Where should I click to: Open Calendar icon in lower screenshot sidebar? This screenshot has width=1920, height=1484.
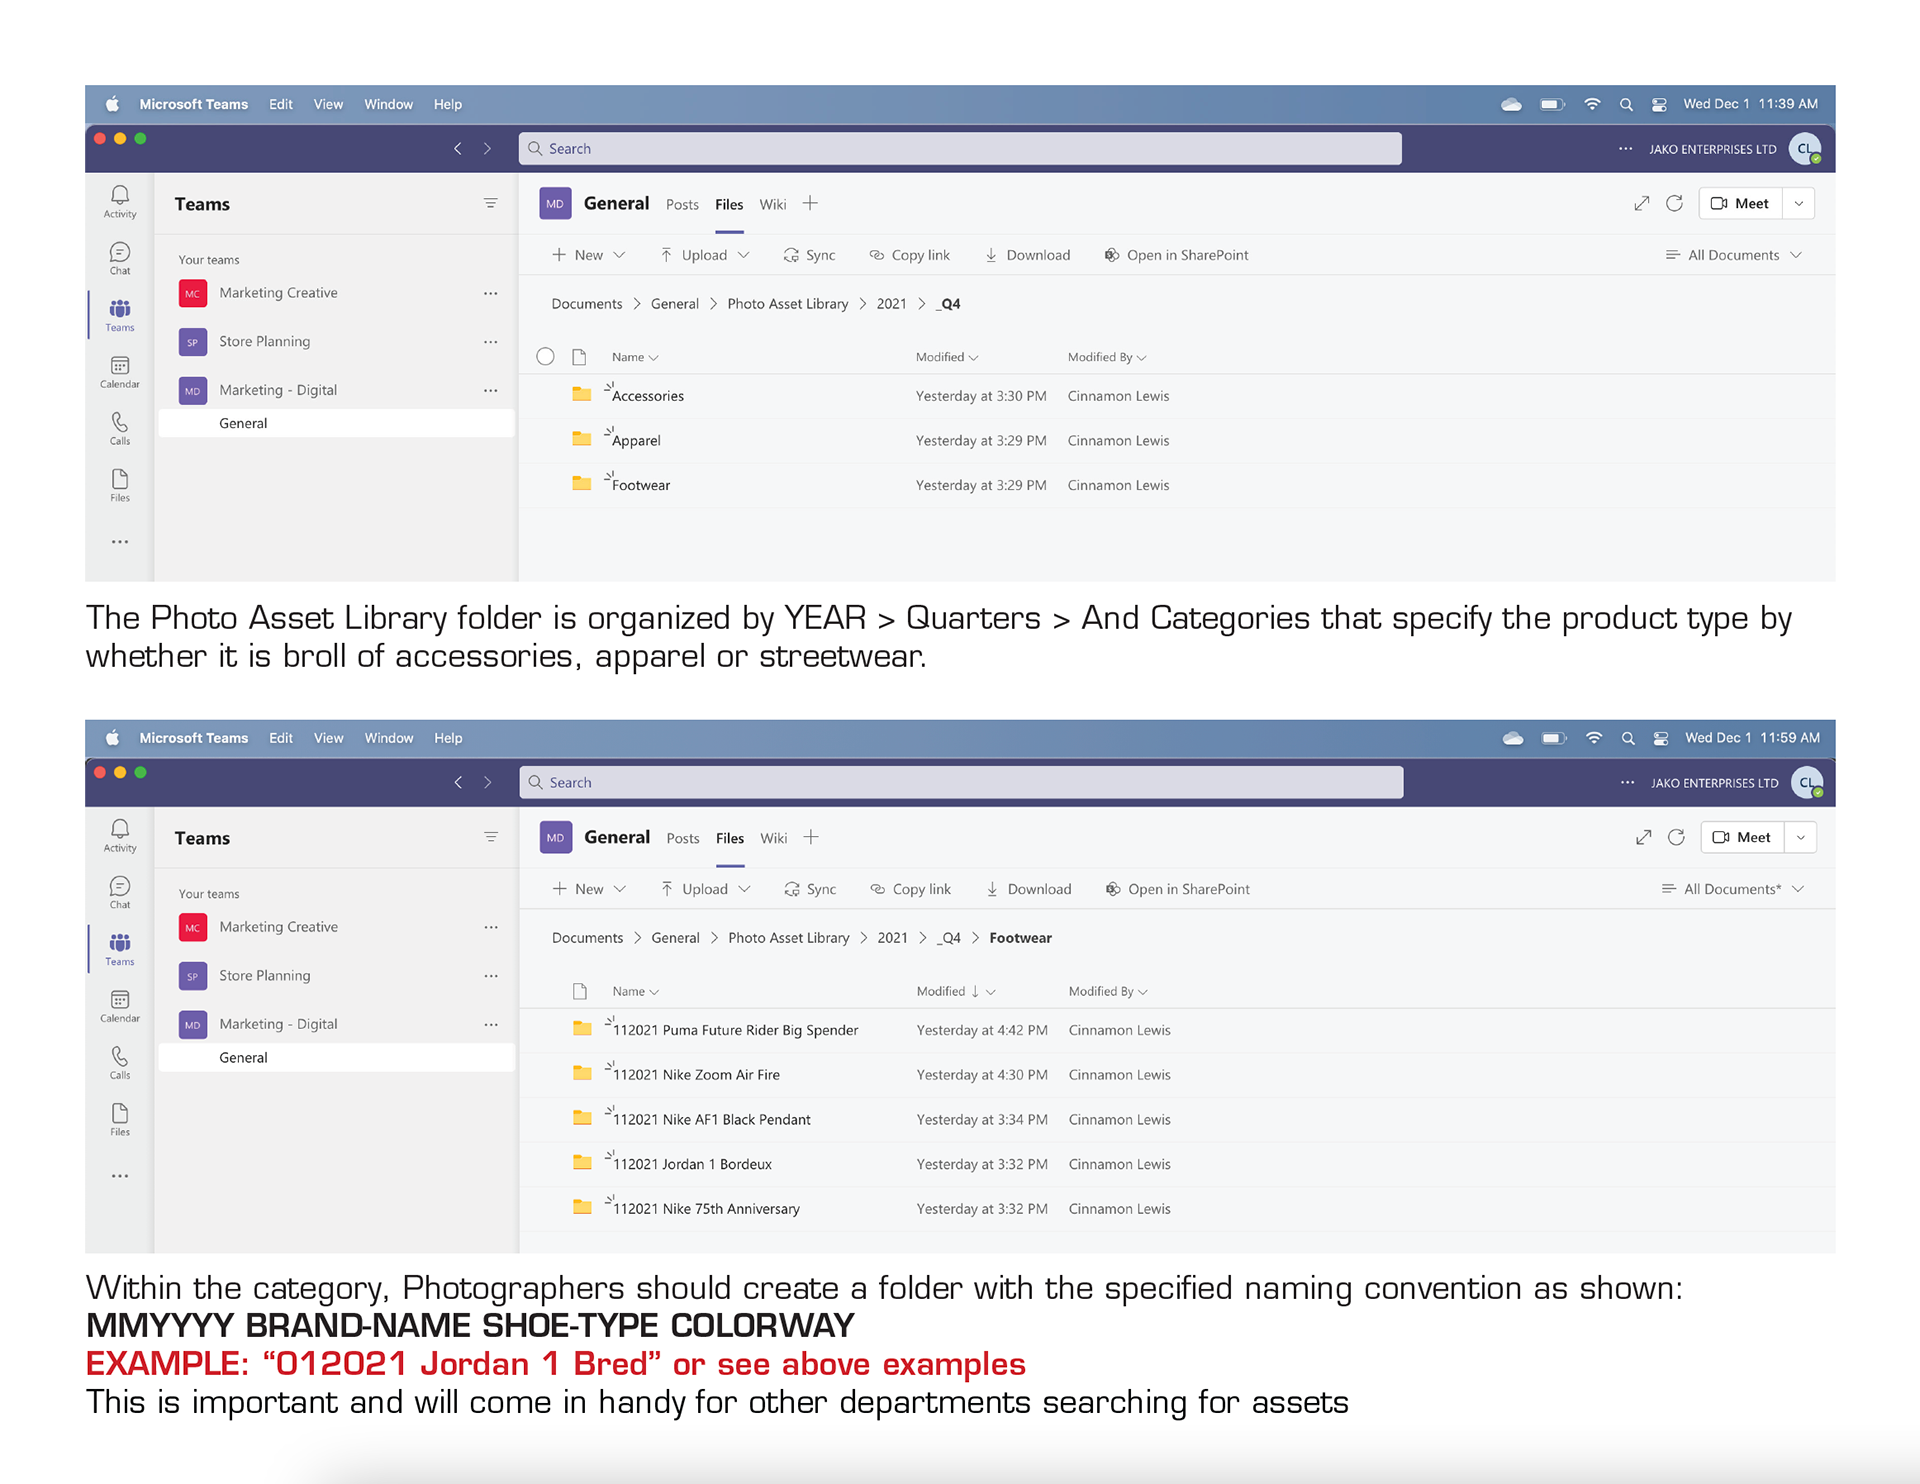pos(120,1006)
